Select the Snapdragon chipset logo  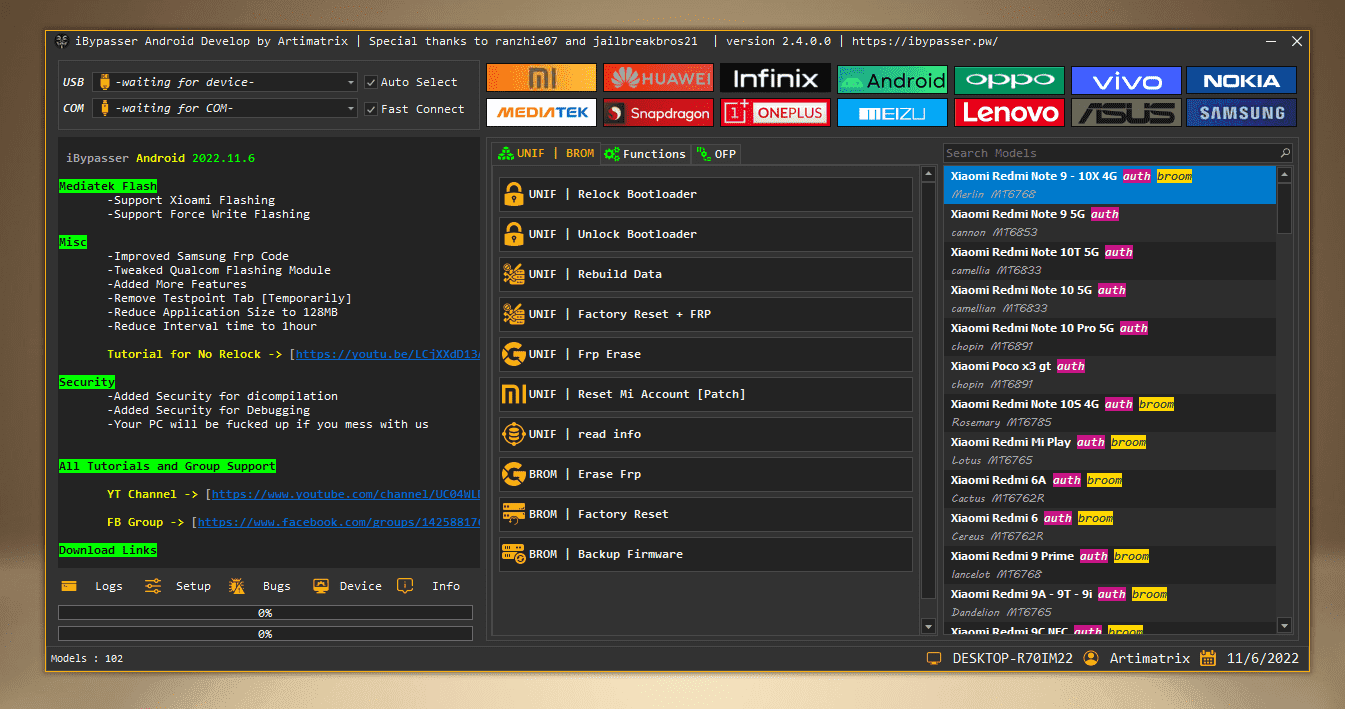658,113
